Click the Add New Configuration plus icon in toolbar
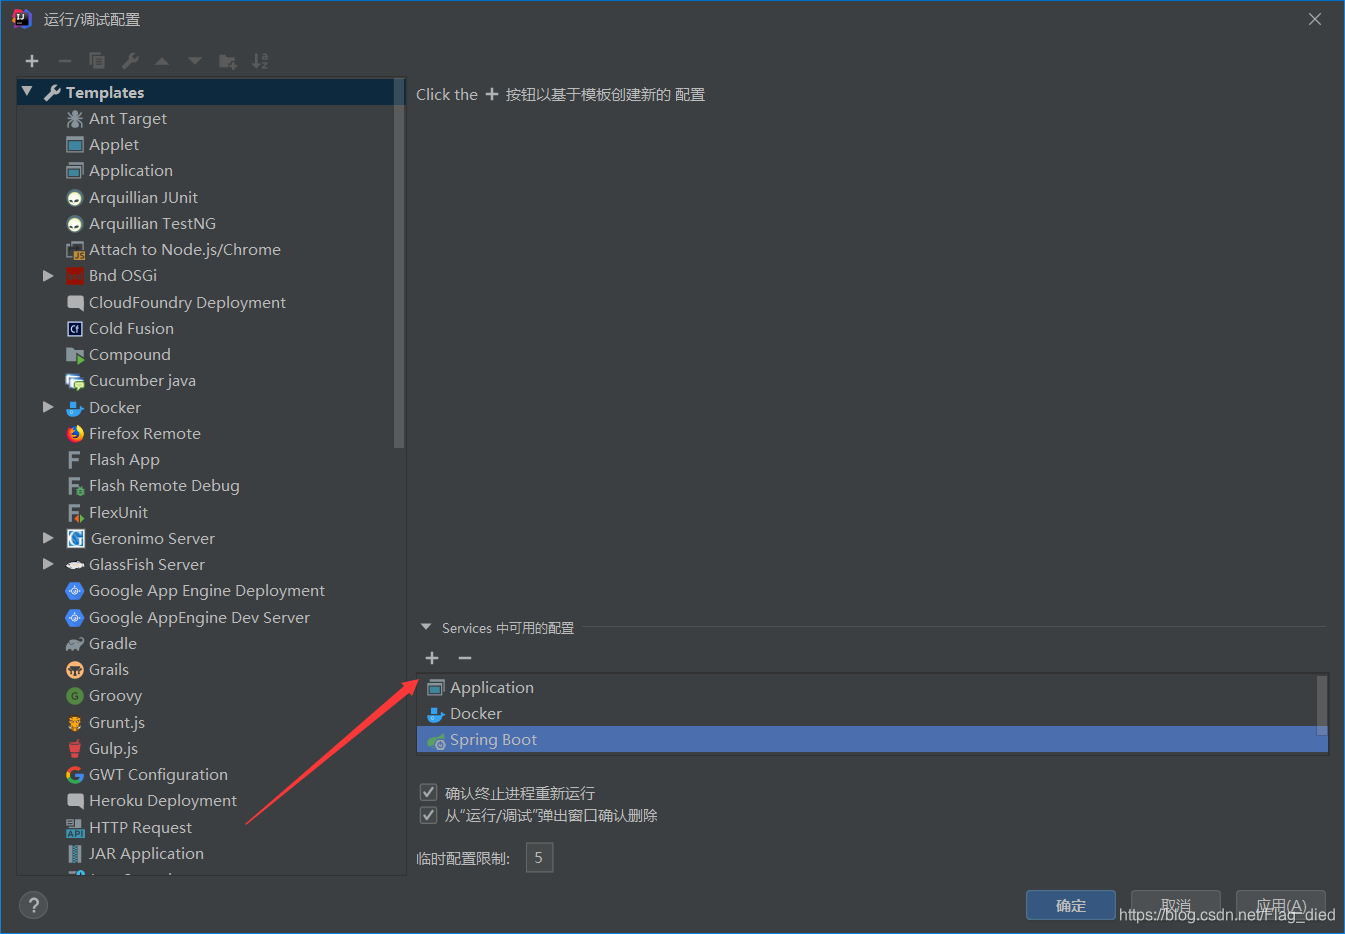This screenshot has height=934, width=1345. pos(32,61)
